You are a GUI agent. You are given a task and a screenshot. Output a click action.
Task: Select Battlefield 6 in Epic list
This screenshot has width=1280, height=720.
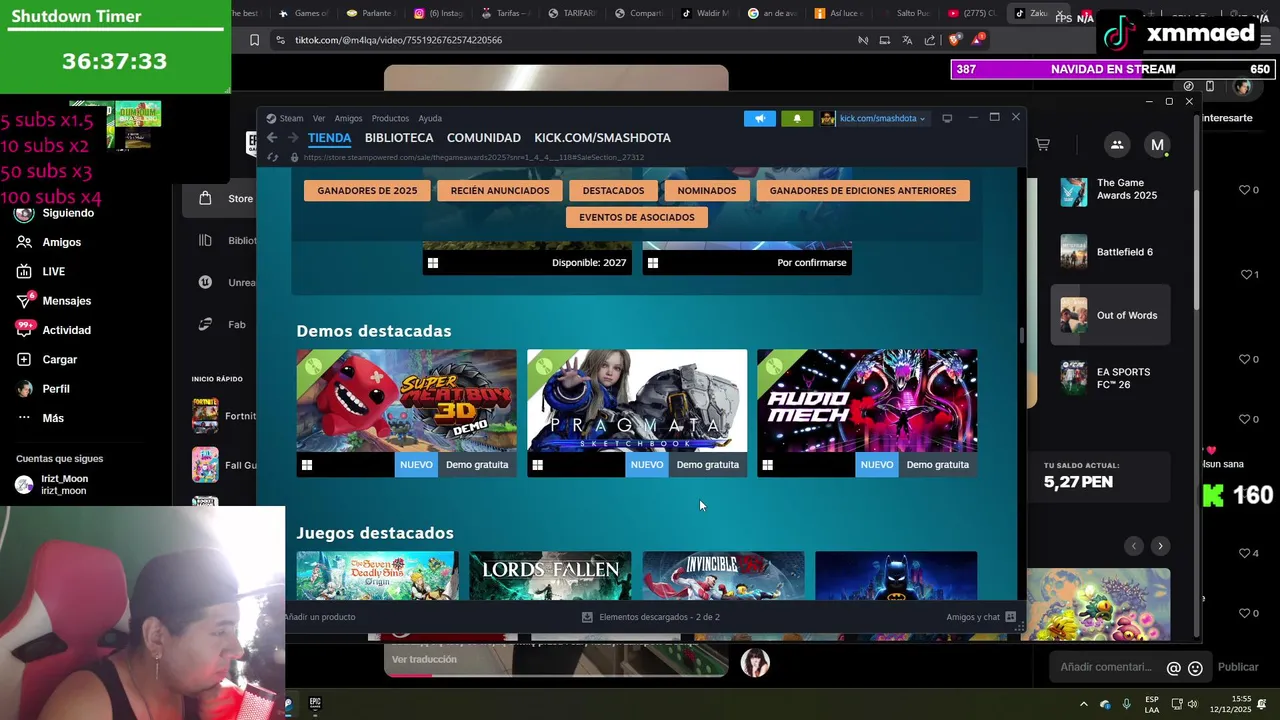click(x=1110, y=252)
